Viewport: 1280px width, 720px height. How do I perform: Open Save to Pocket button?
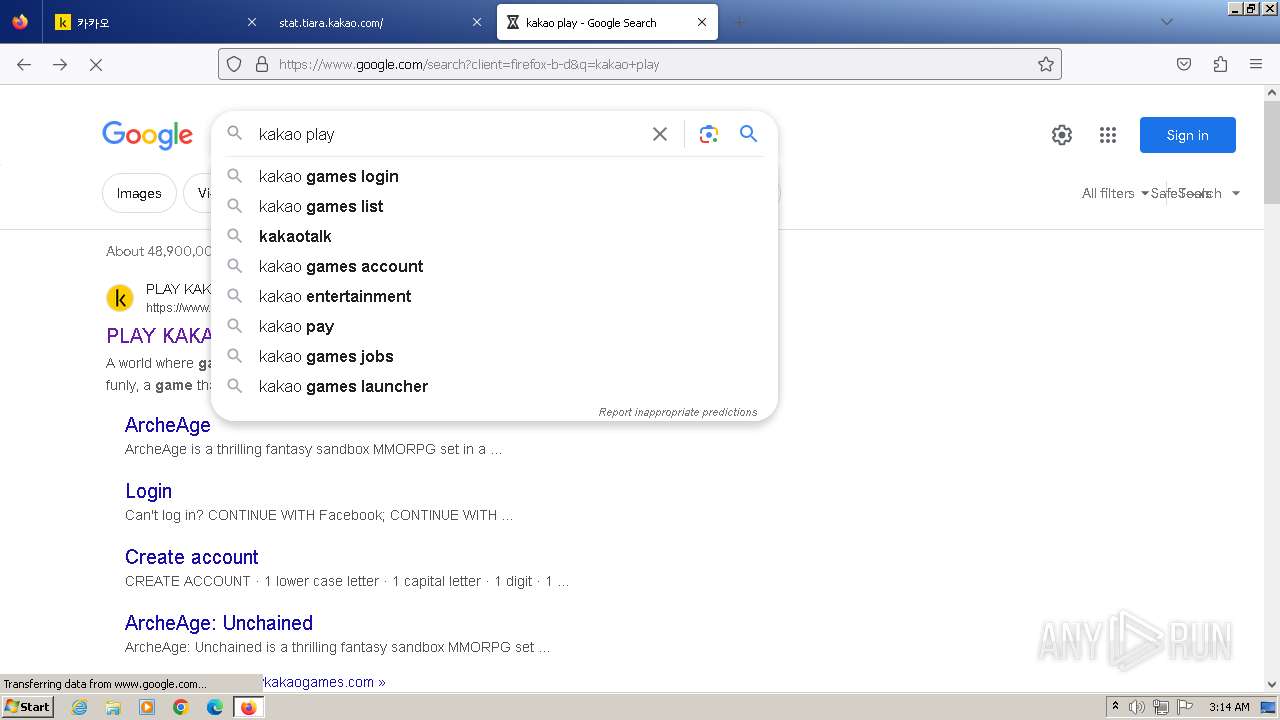(1184, 64)
